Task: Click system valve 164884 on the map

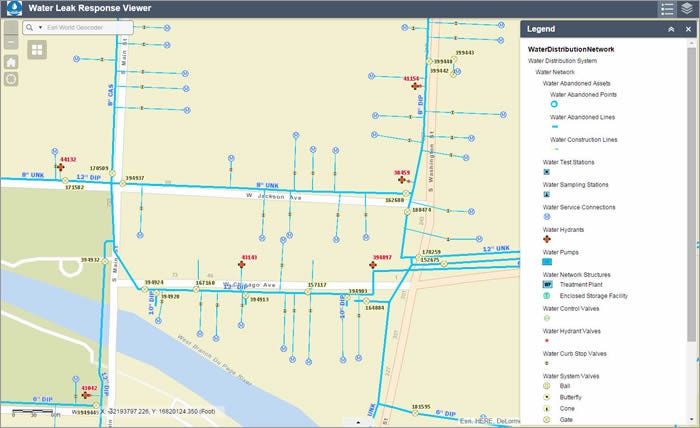Action: pyautogui.click(x=366, y=301)
